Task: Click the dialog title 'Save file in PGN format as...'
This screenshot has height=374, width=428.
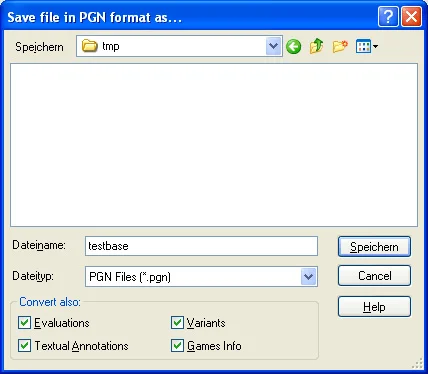Action: tap(95, 17)
